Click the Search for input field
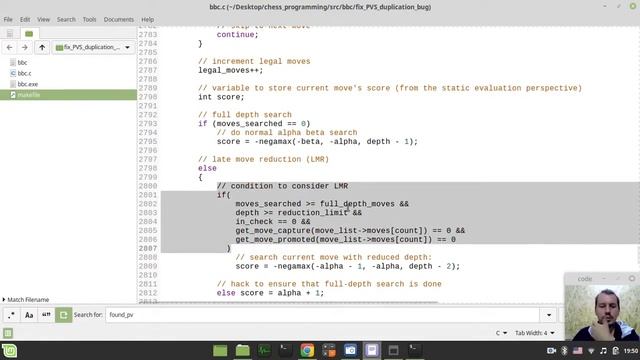Viewport: 640px width, 360px height. (x=322, y=315)
